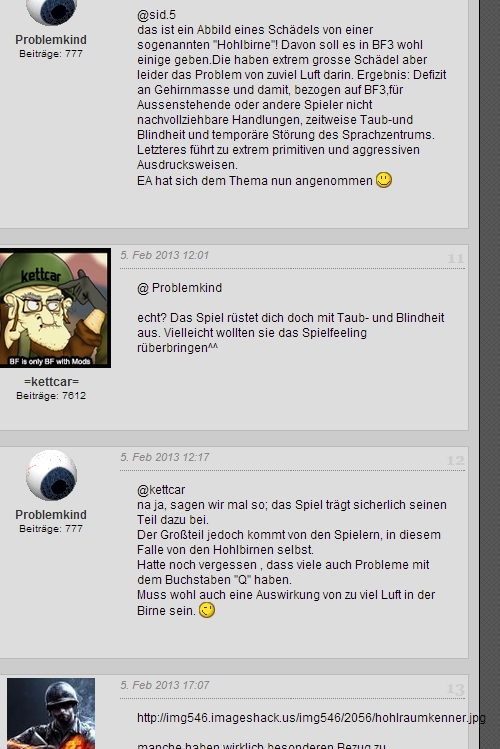The width and height of the screenshot is (500, 749).
Task: Open post number 13 permalink
Action: click(x=456, y=689)
